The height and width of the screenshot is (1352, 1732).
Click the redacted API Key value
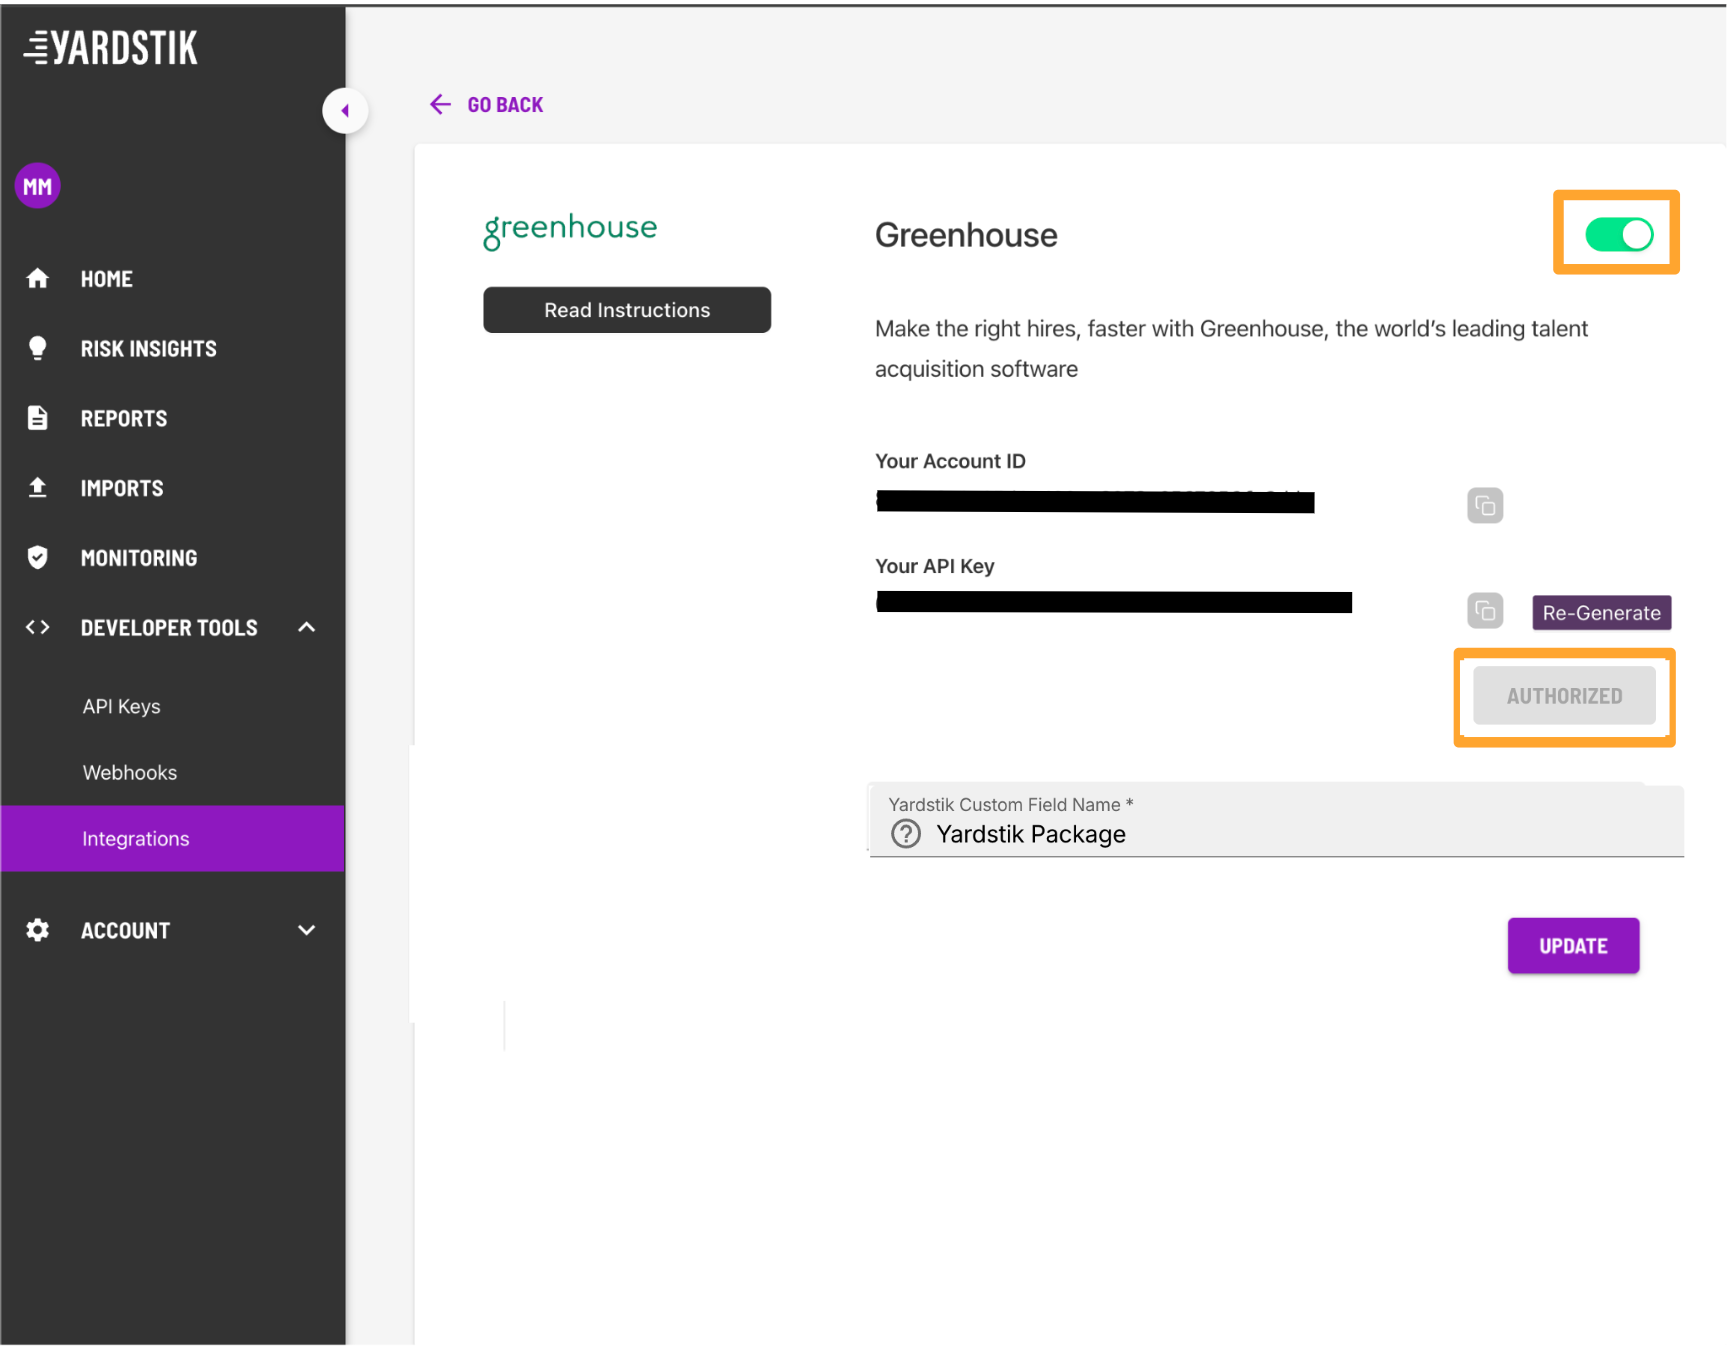1114,603
